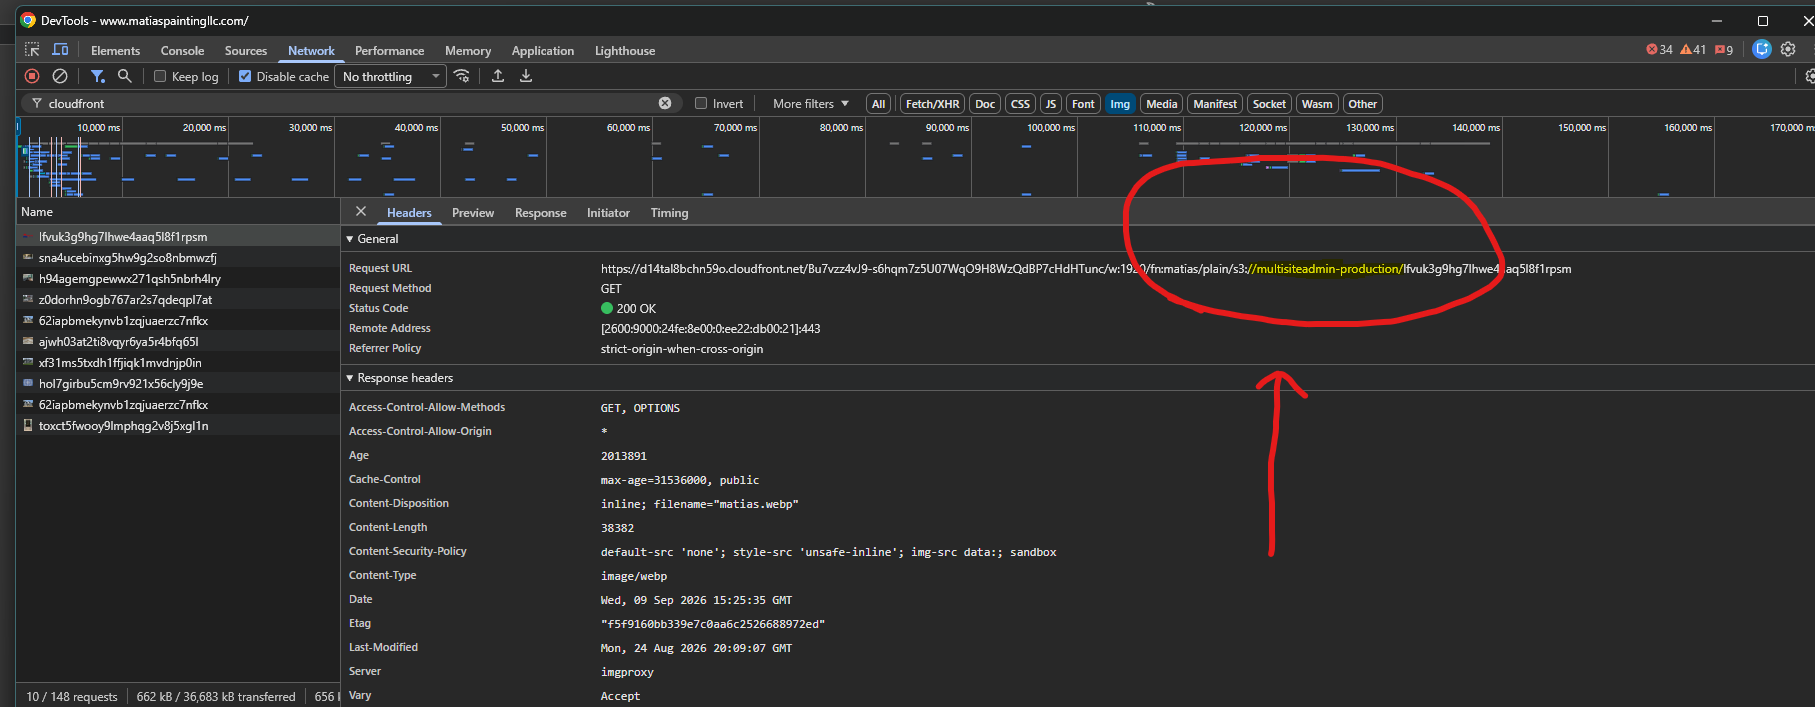Toggle Fetch/XHR type filter
The image size is (1815, 707).
point(932,104)
